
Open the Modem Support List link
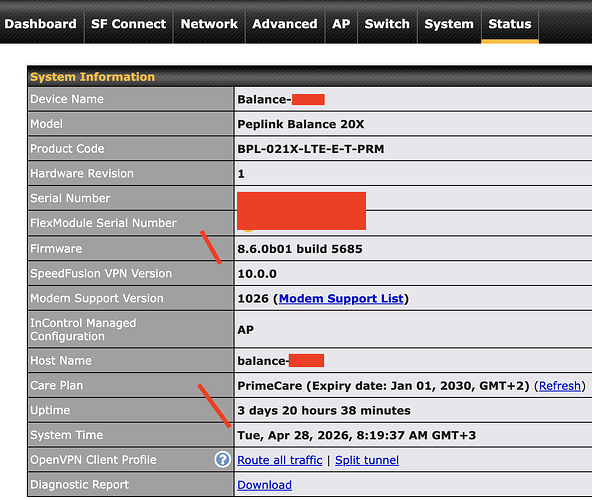(x=341, y=298)
